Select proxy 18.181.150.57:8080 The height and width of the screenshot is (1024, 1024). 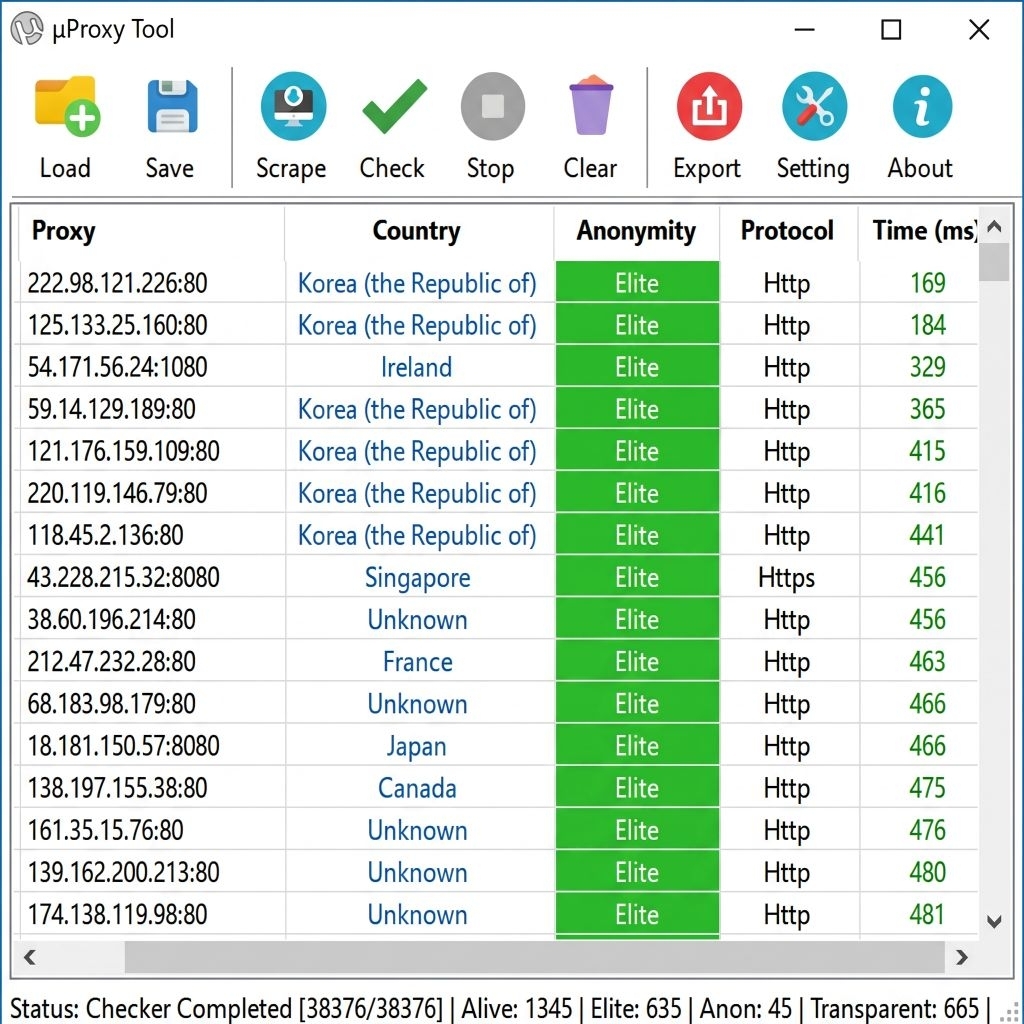point(123,746)
